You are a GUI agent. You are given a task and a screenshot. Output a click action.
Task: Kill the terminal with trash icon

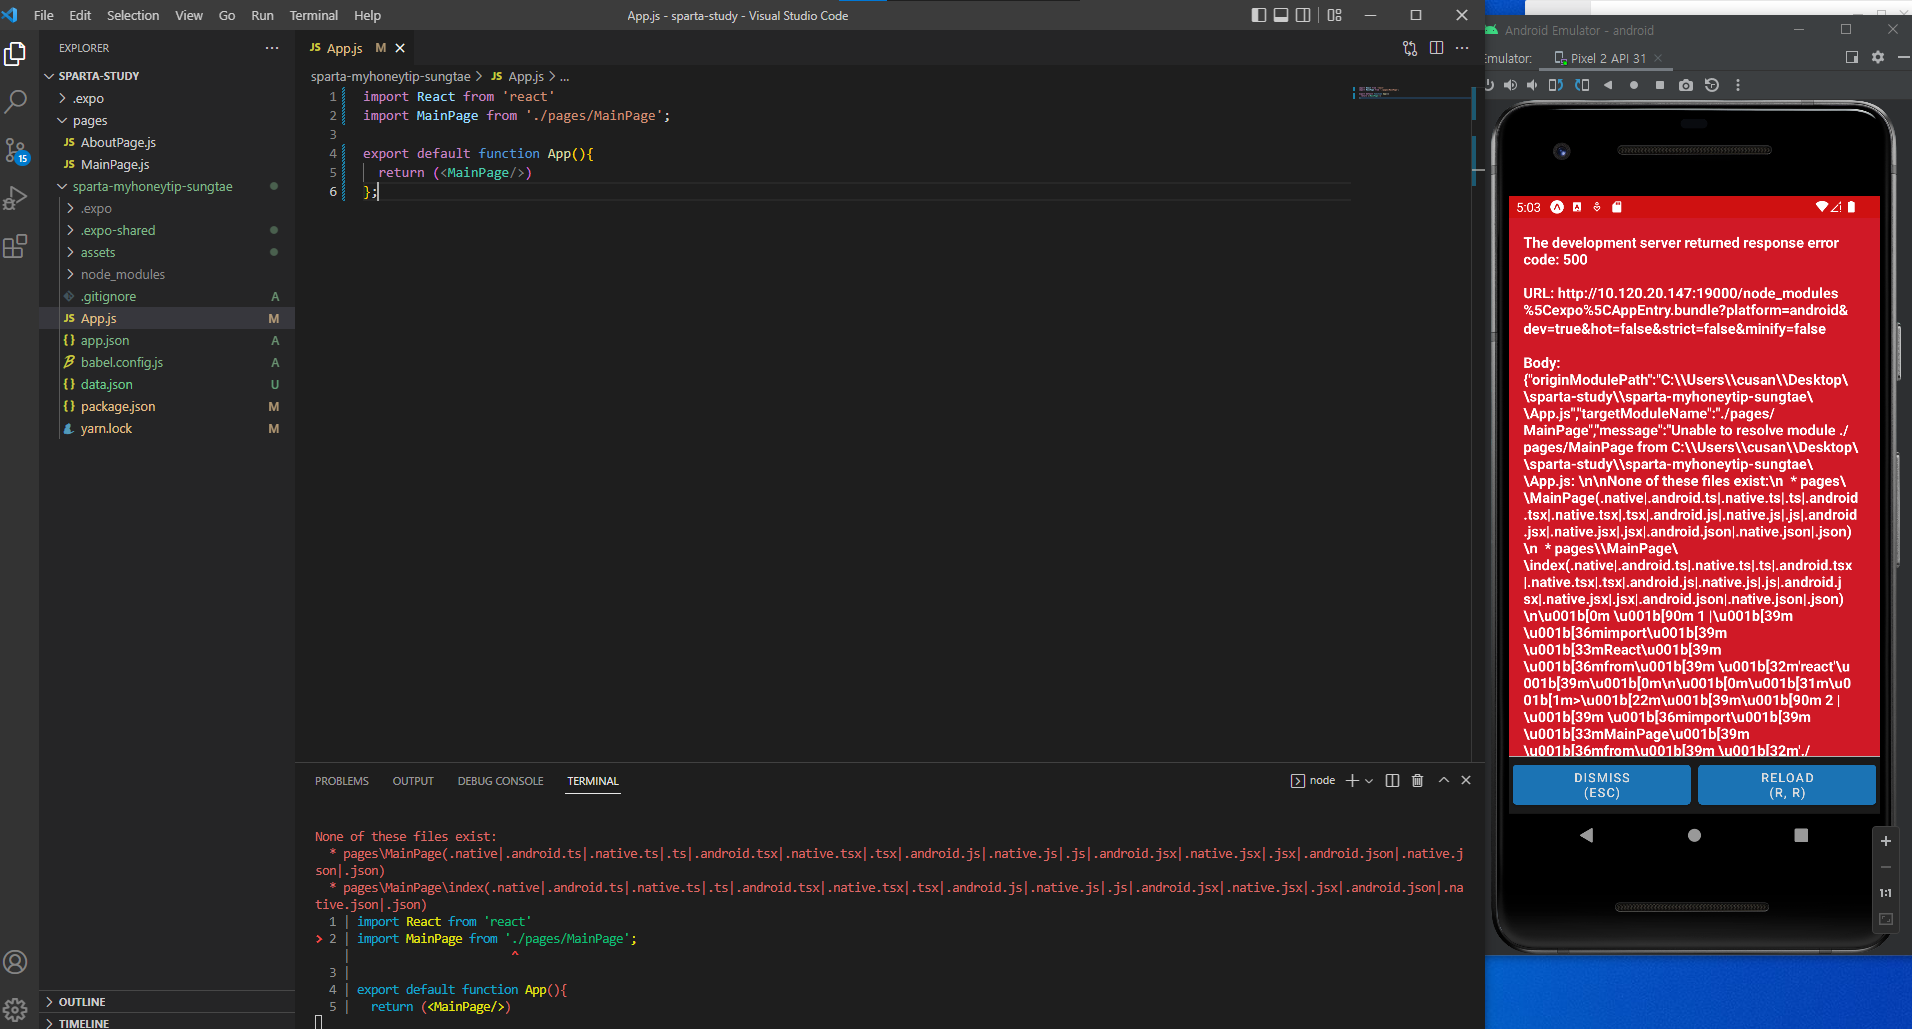pyautogui.click(x=1417, y=781)
